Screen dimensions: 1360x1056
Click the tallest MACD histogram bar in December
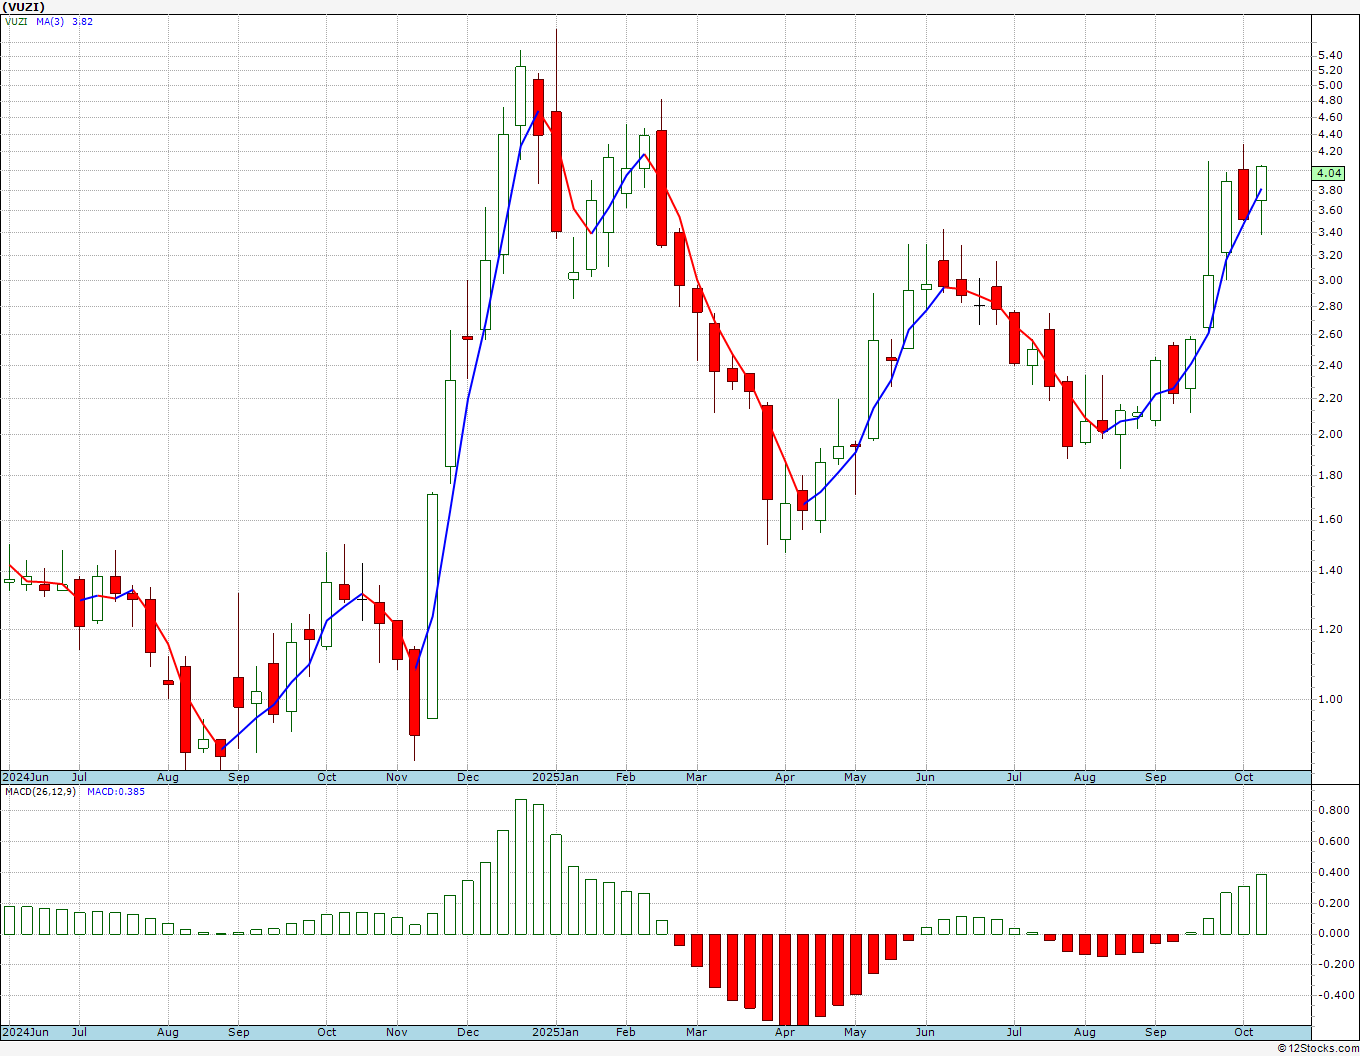[520, 867]
